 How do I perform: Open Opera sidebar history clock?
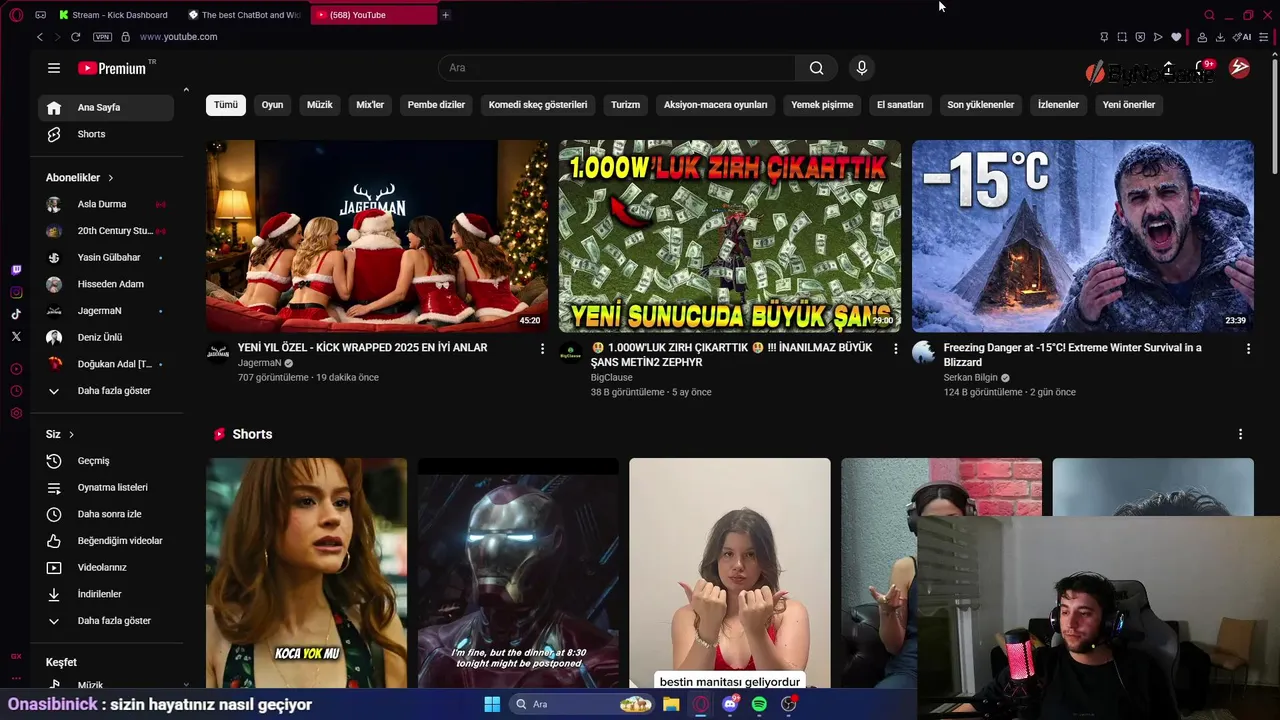tap(16, 391)
